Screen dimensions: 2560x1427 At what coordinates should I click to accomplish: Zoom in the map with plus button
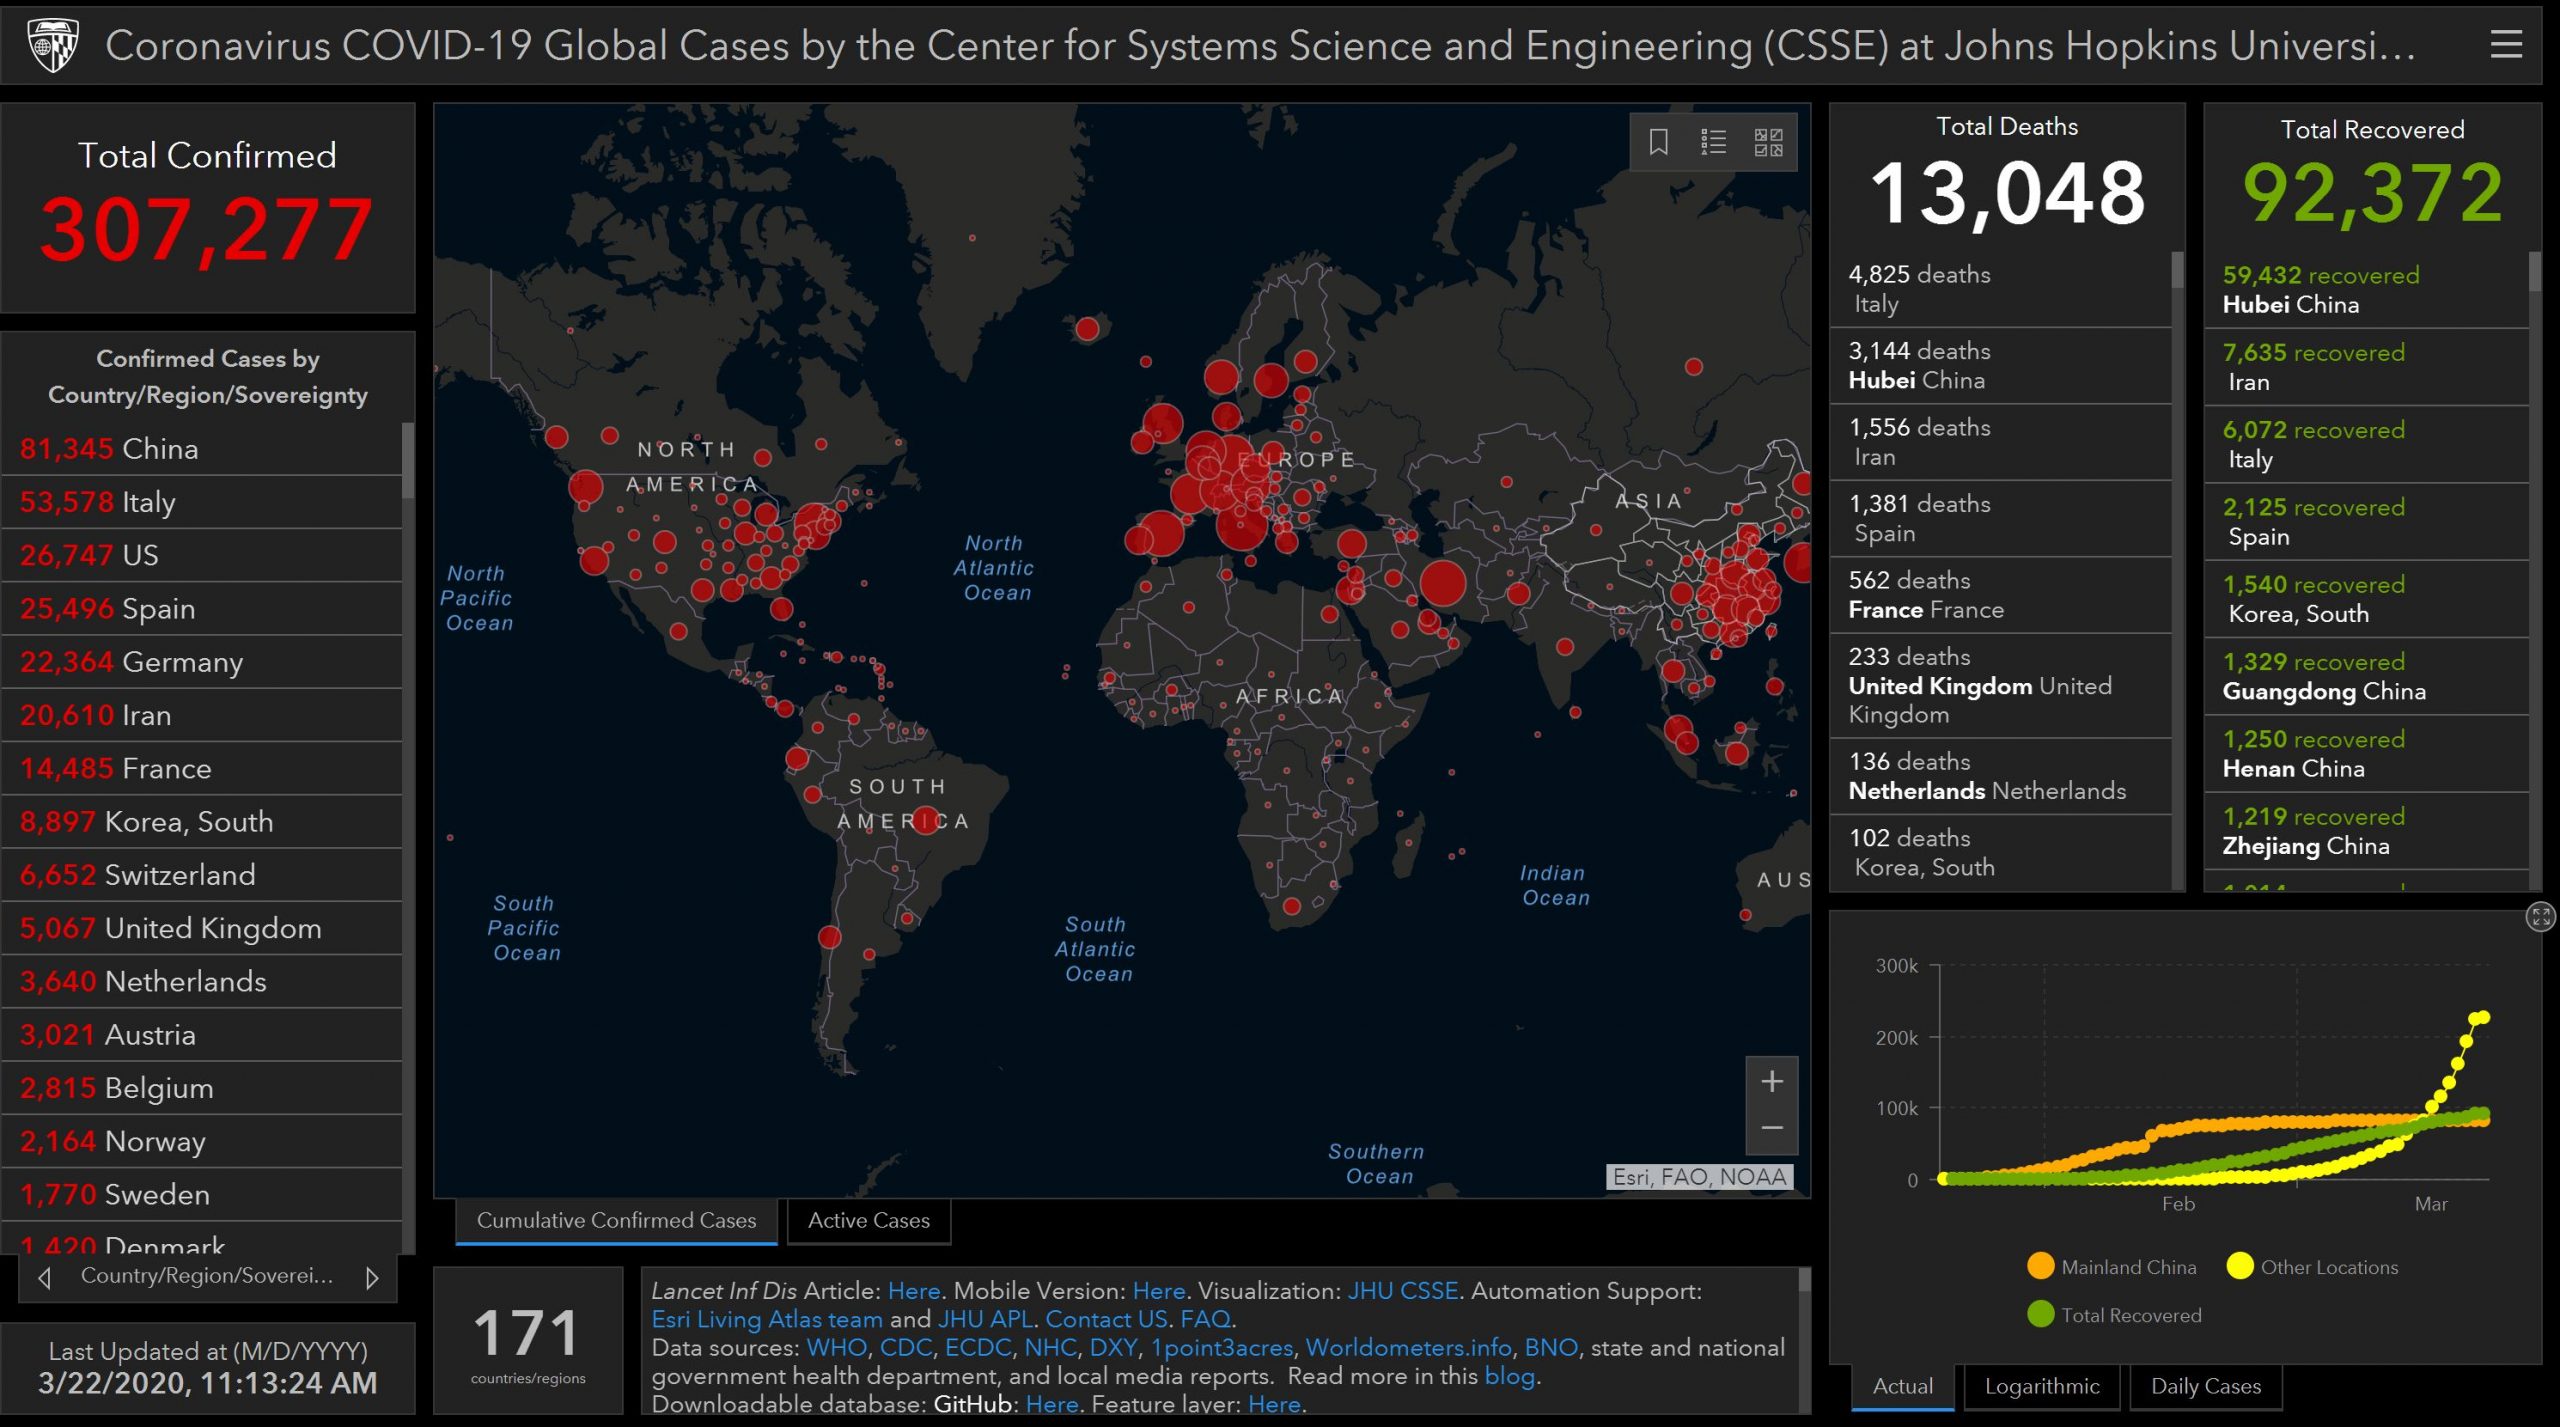[x=1771, y=1081]
